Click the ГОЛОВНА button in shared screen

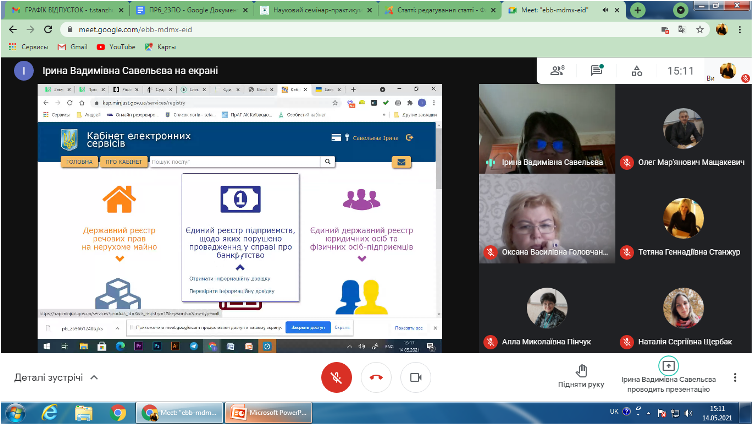[x=80, y=162]
